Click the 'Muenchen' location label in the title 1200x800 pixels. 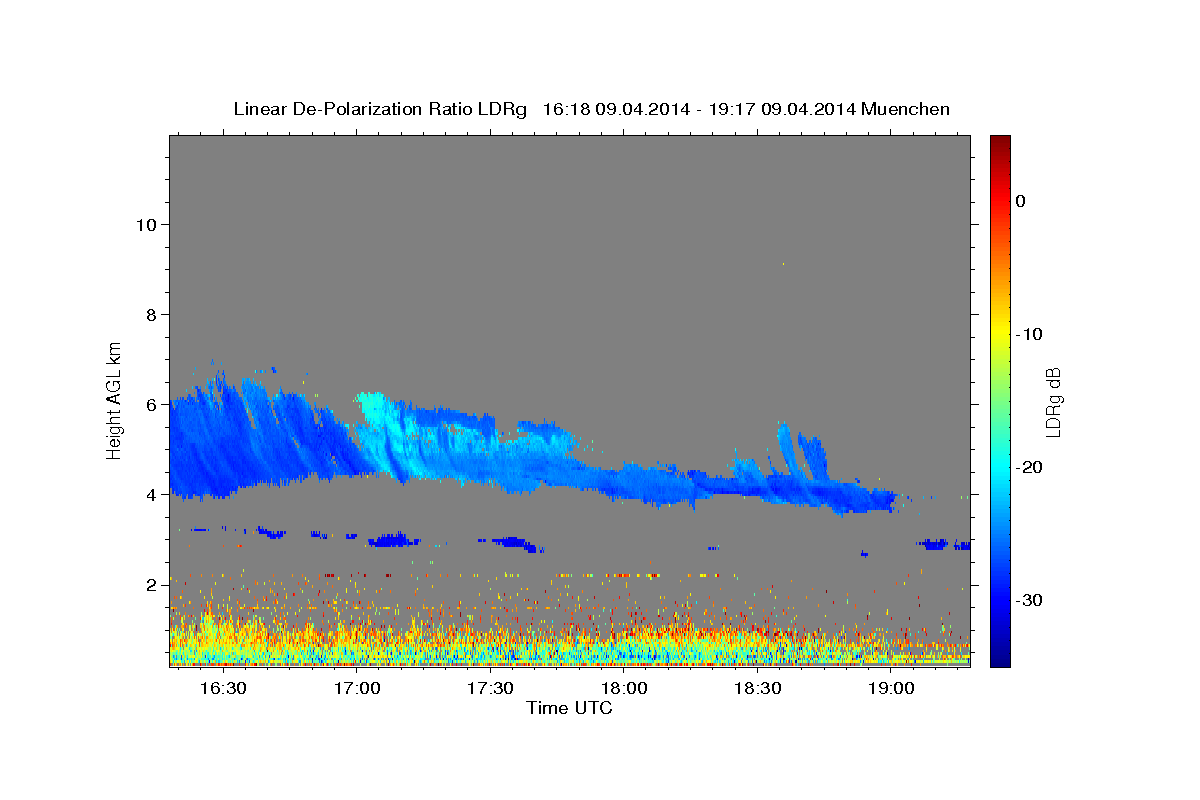point(906,109)
